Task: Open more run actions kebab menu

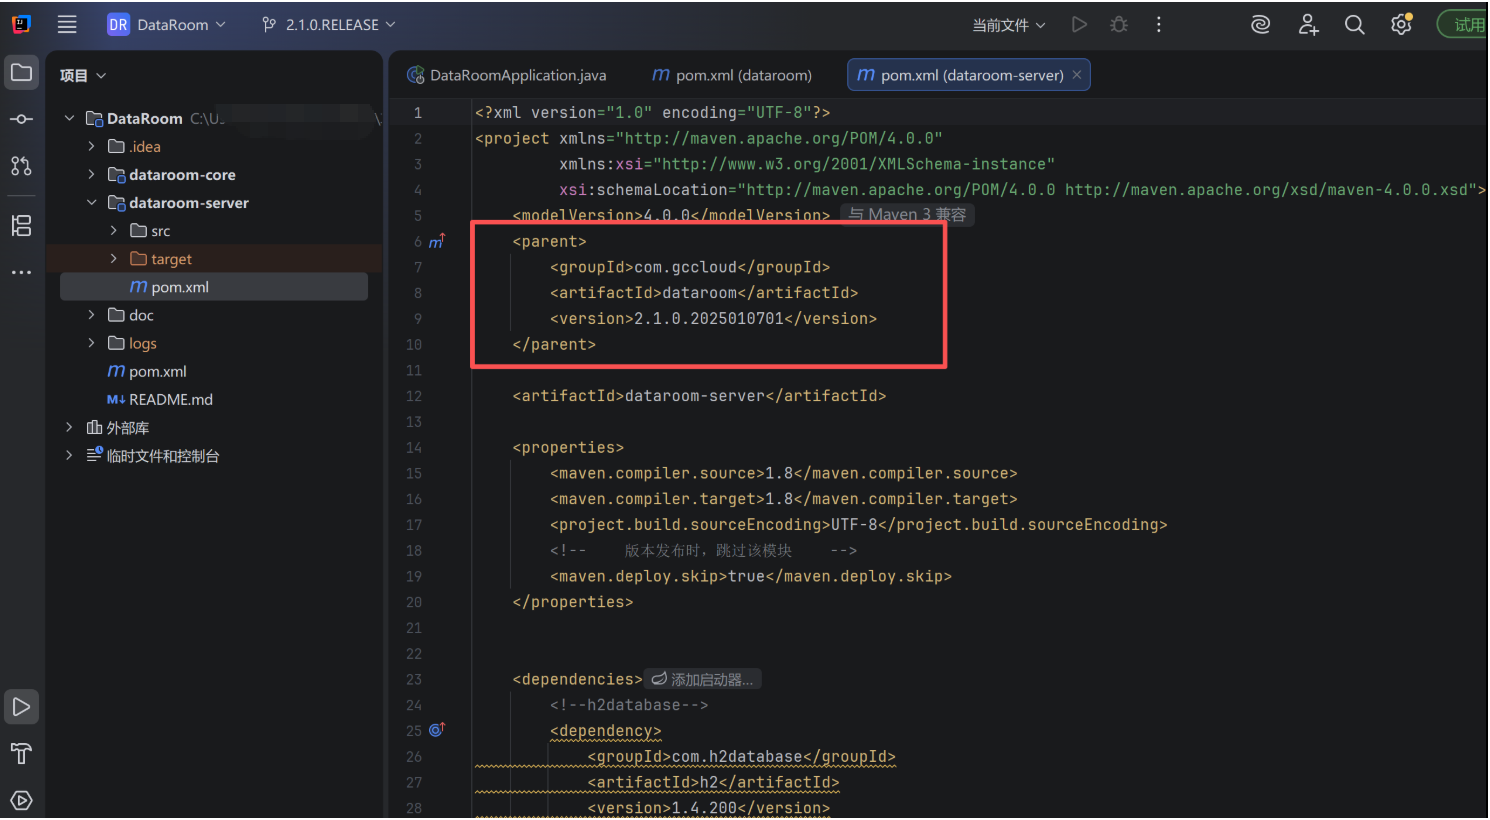Action: click(1159, 25)
